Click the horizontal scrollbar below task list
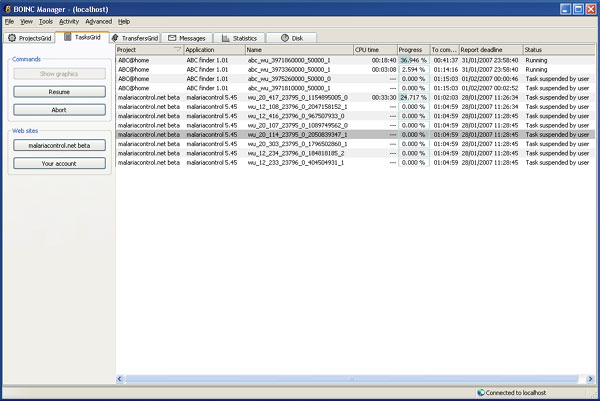 pos(350,379)
